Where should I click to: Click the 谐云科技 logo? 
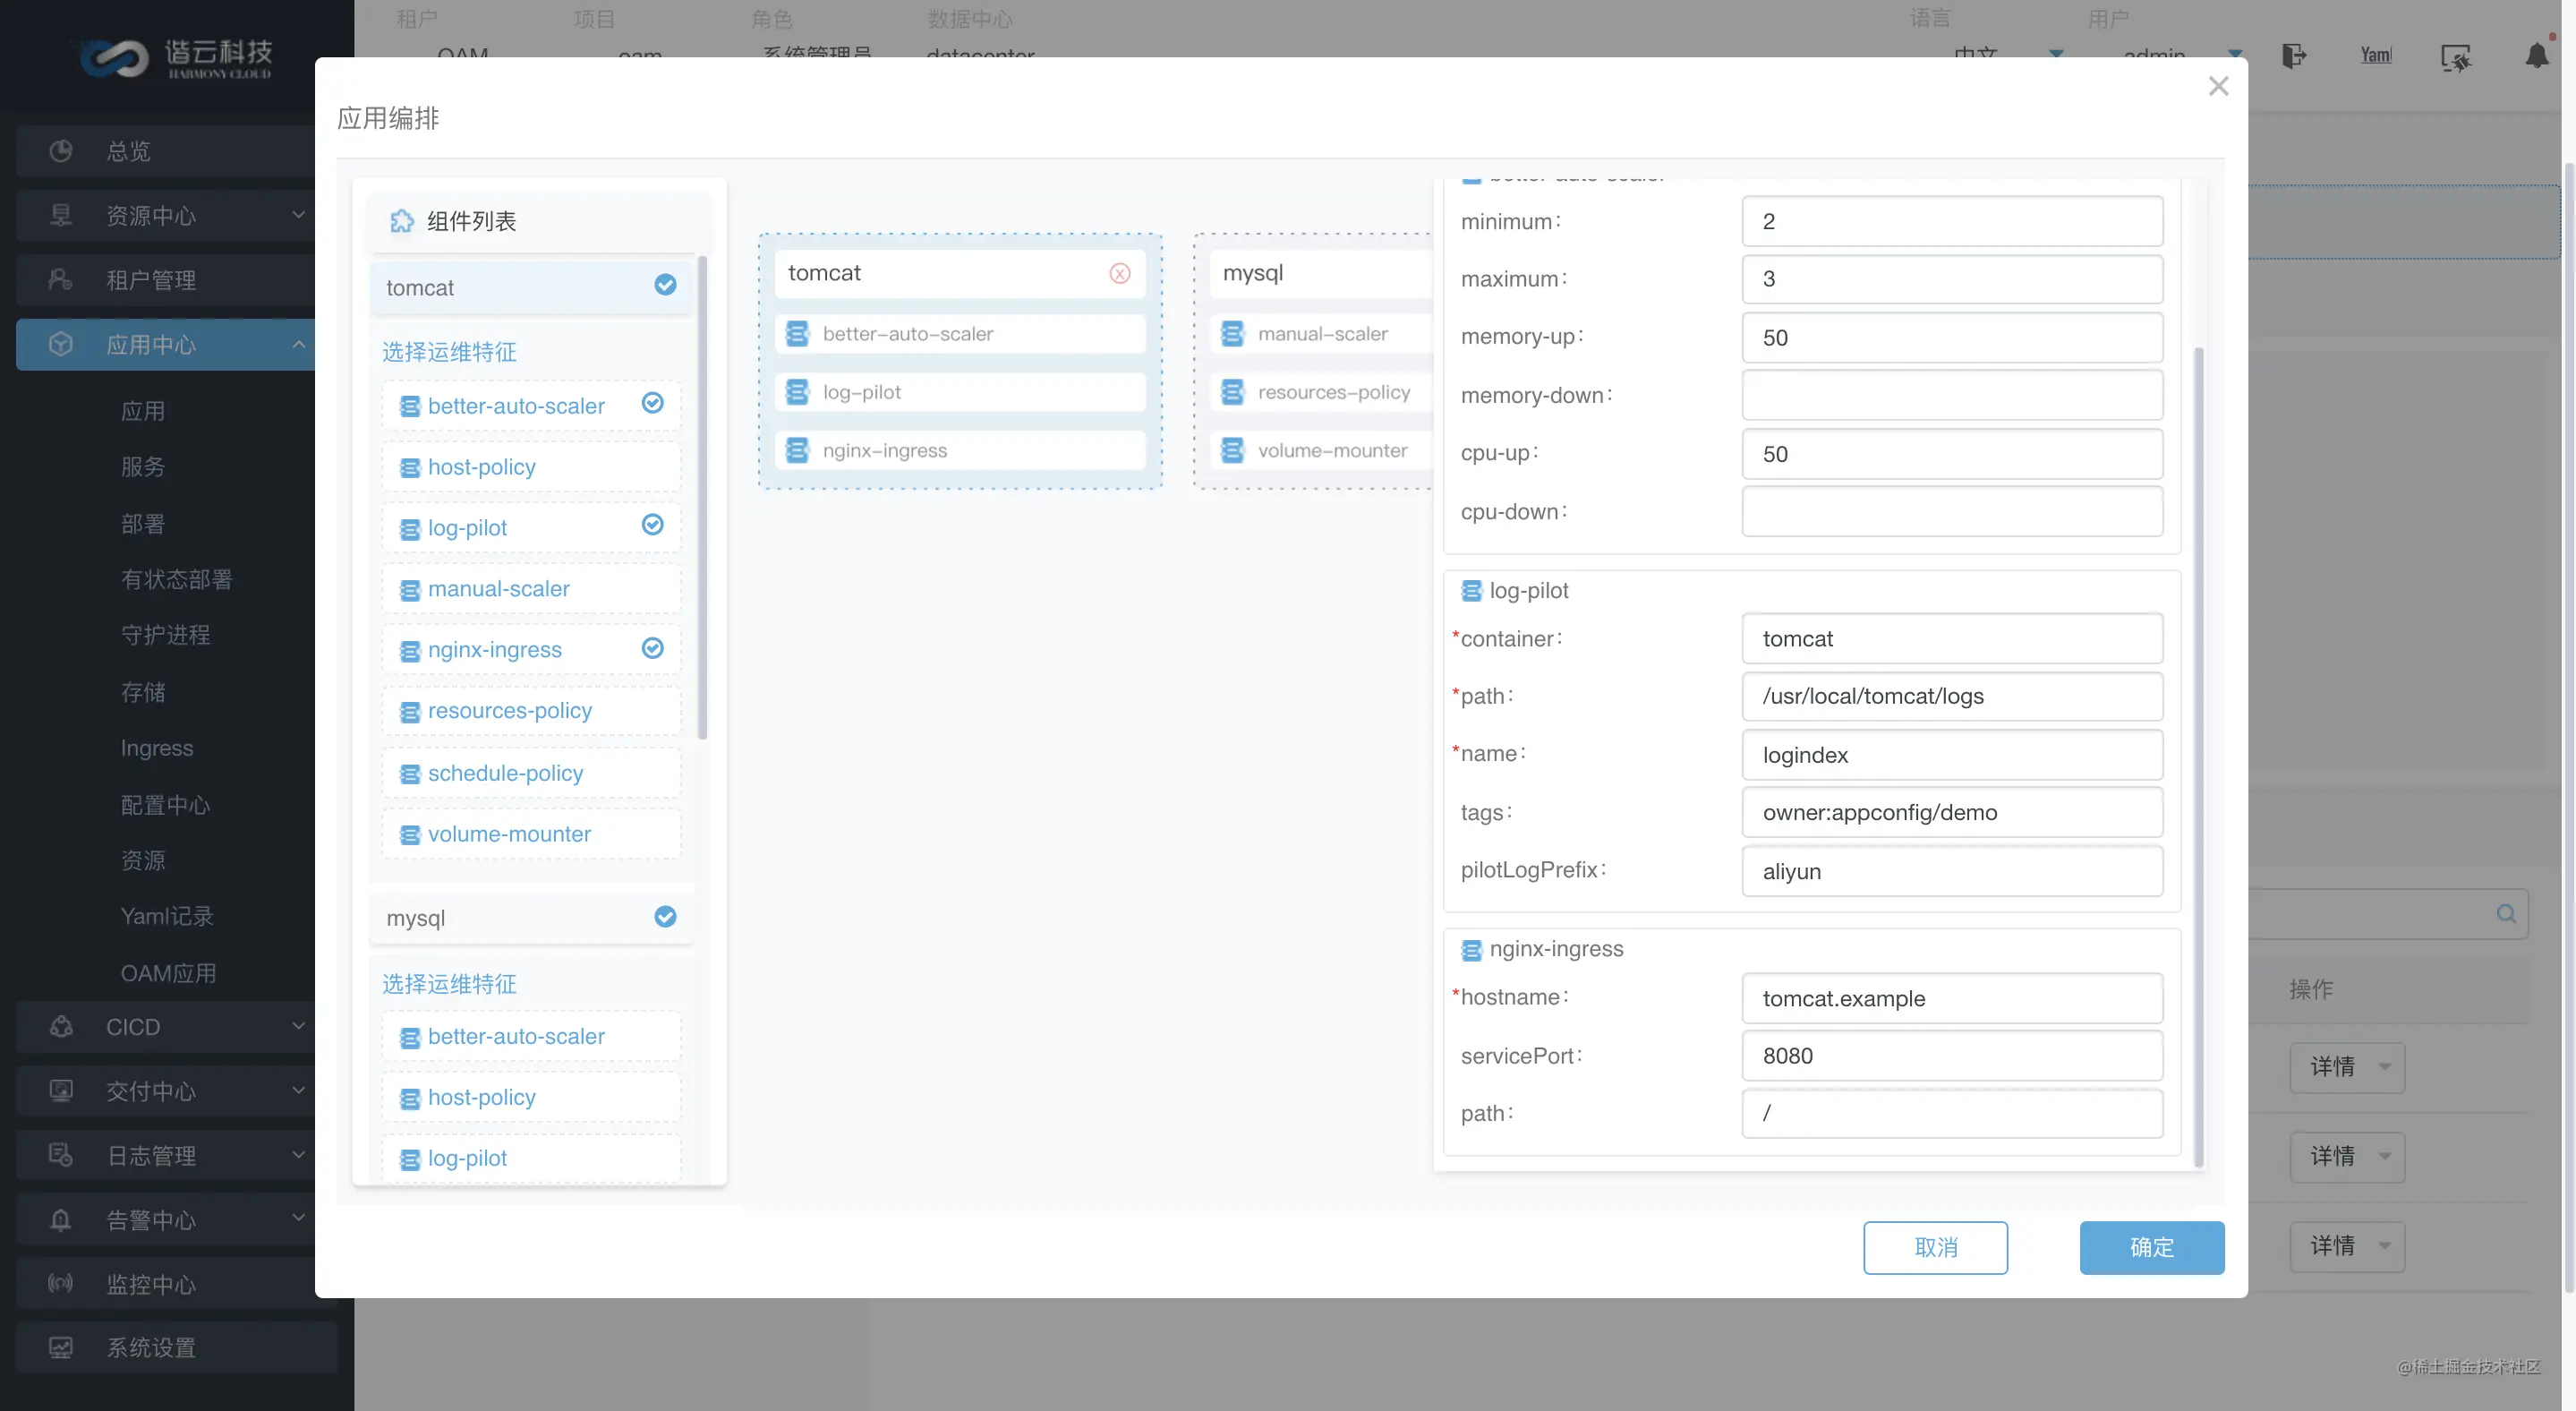pos(176,58)
